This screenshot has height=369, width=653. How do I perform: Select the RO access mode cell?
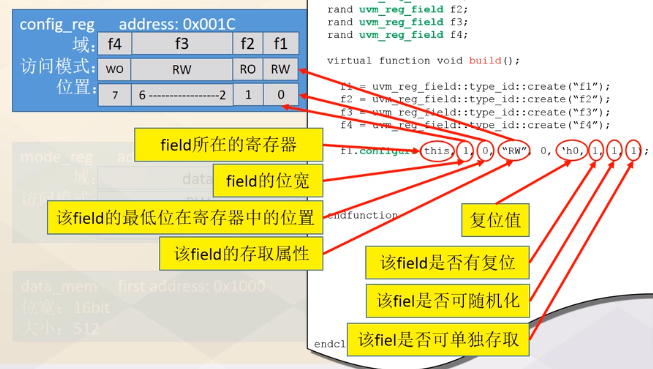(x=247, y=69)
